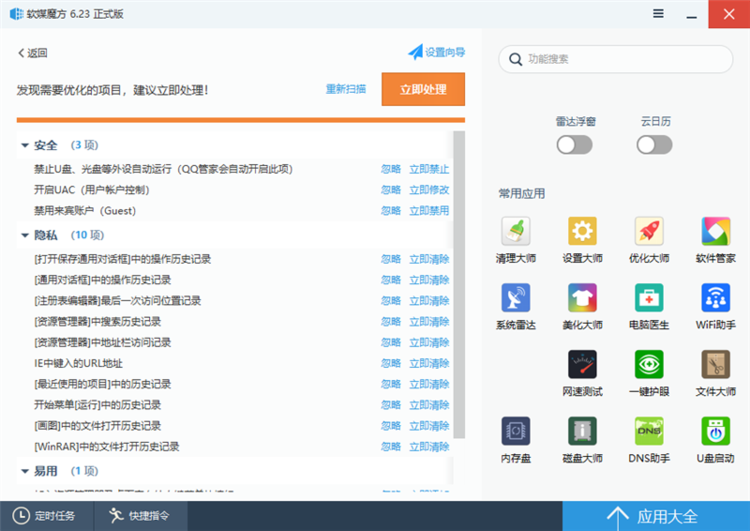Launch 设置大师 gear icon

(x=582, y=232)
